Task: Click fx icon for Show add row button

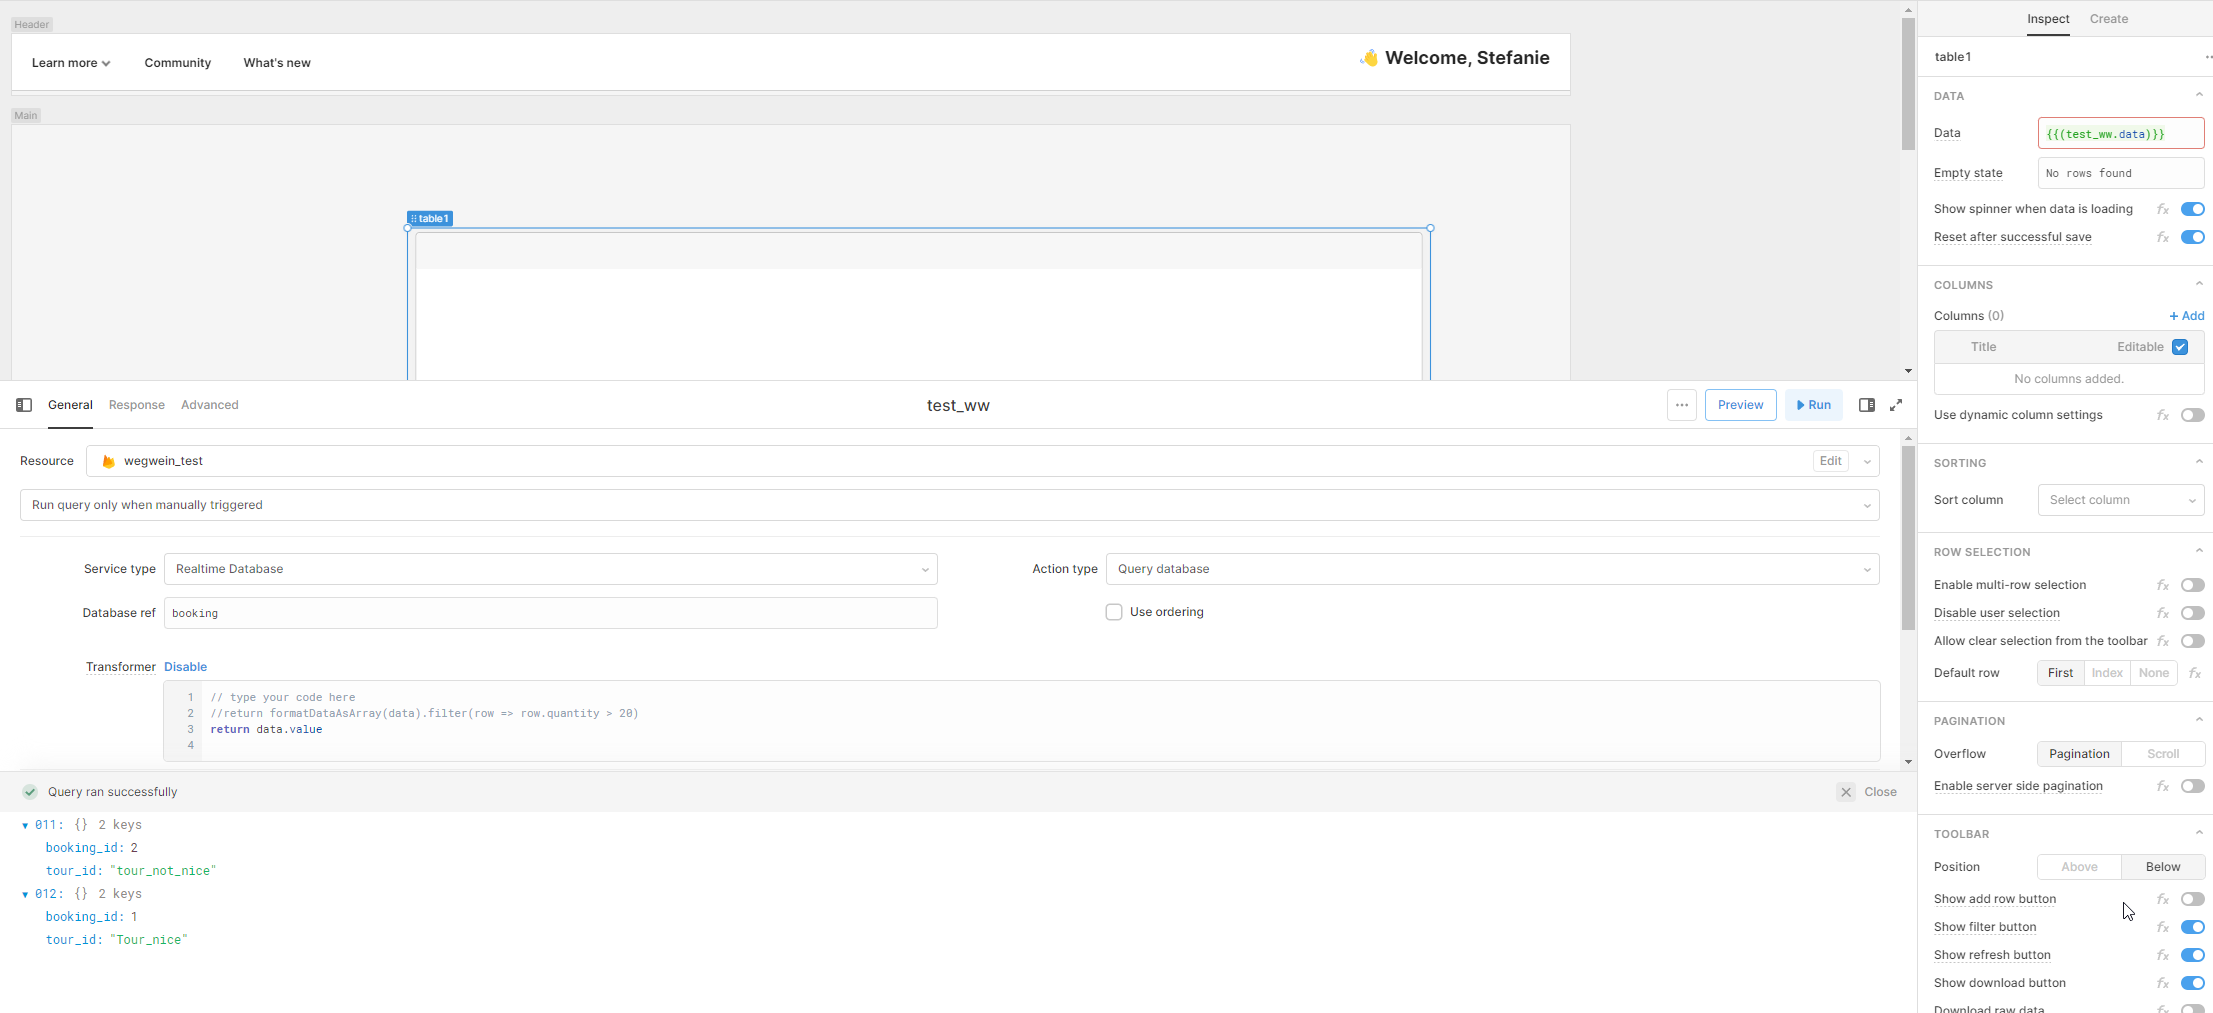Action: pos(2162,899)
